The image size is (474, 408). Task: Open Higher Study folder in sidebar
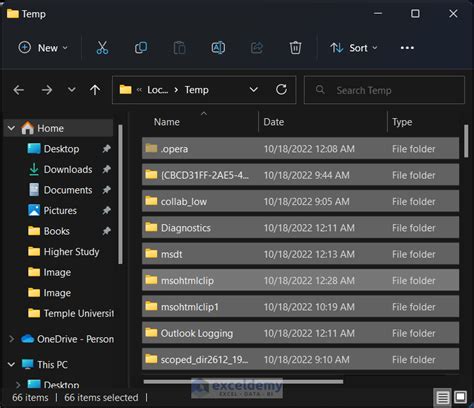(x=71, y=252)
